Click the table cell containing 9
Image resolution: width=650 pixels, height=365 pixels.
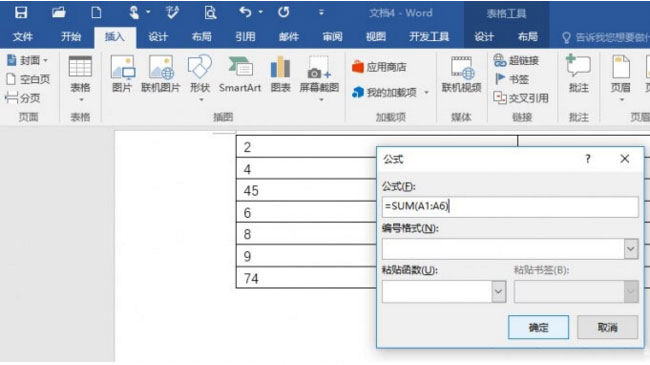click(x=306, y=256)
